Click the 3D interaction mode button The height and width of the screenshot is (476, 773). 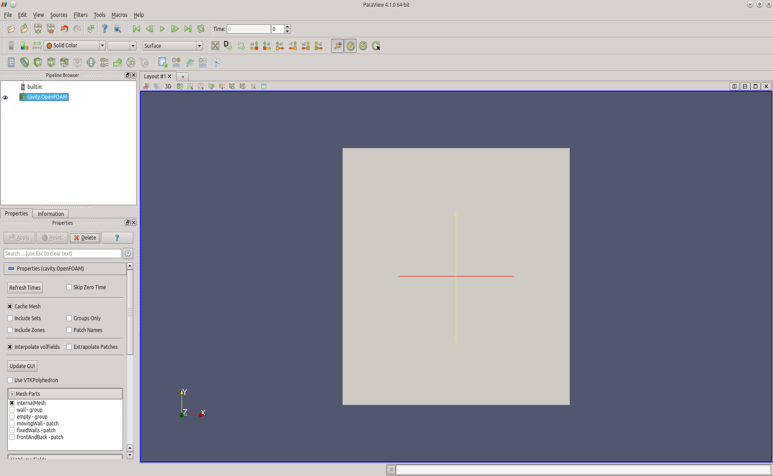[x=168, y=86]
